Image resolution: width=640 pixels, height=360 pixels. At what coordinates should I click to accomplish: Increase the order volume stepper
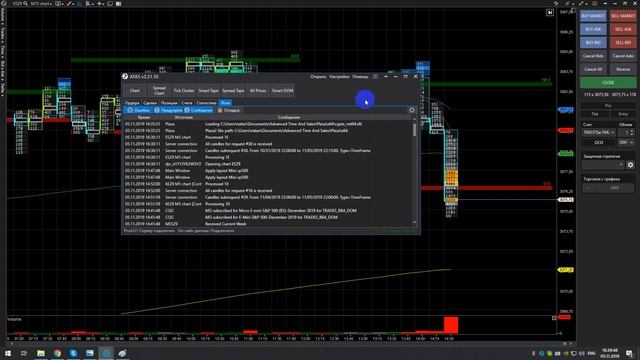pos(632,131)
